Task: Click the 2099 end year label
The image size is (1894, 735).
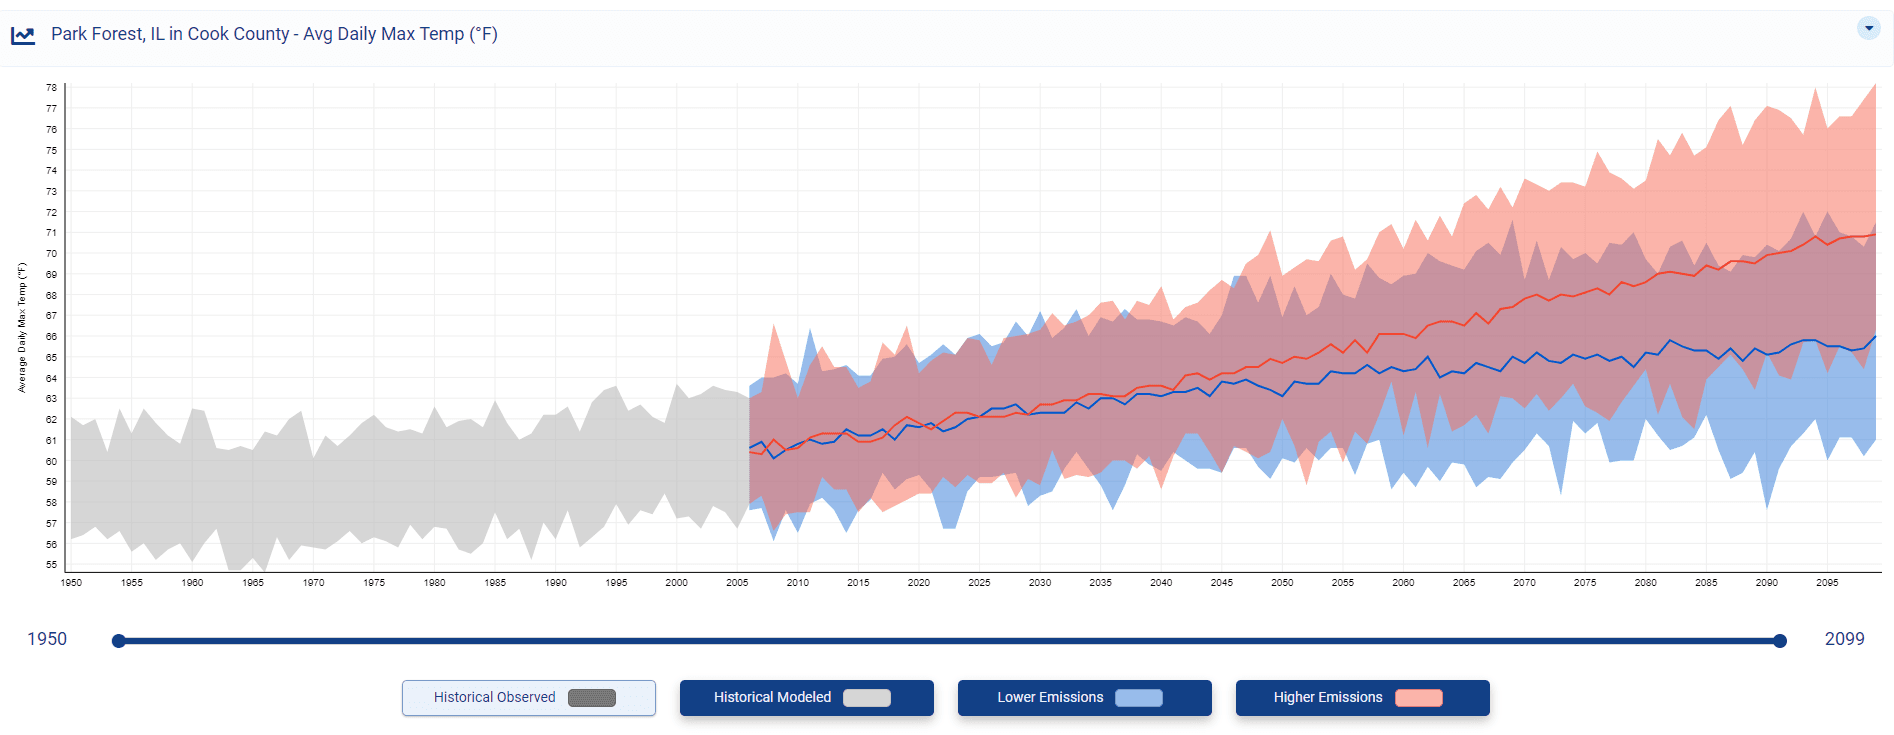Action: point(1844,639)
